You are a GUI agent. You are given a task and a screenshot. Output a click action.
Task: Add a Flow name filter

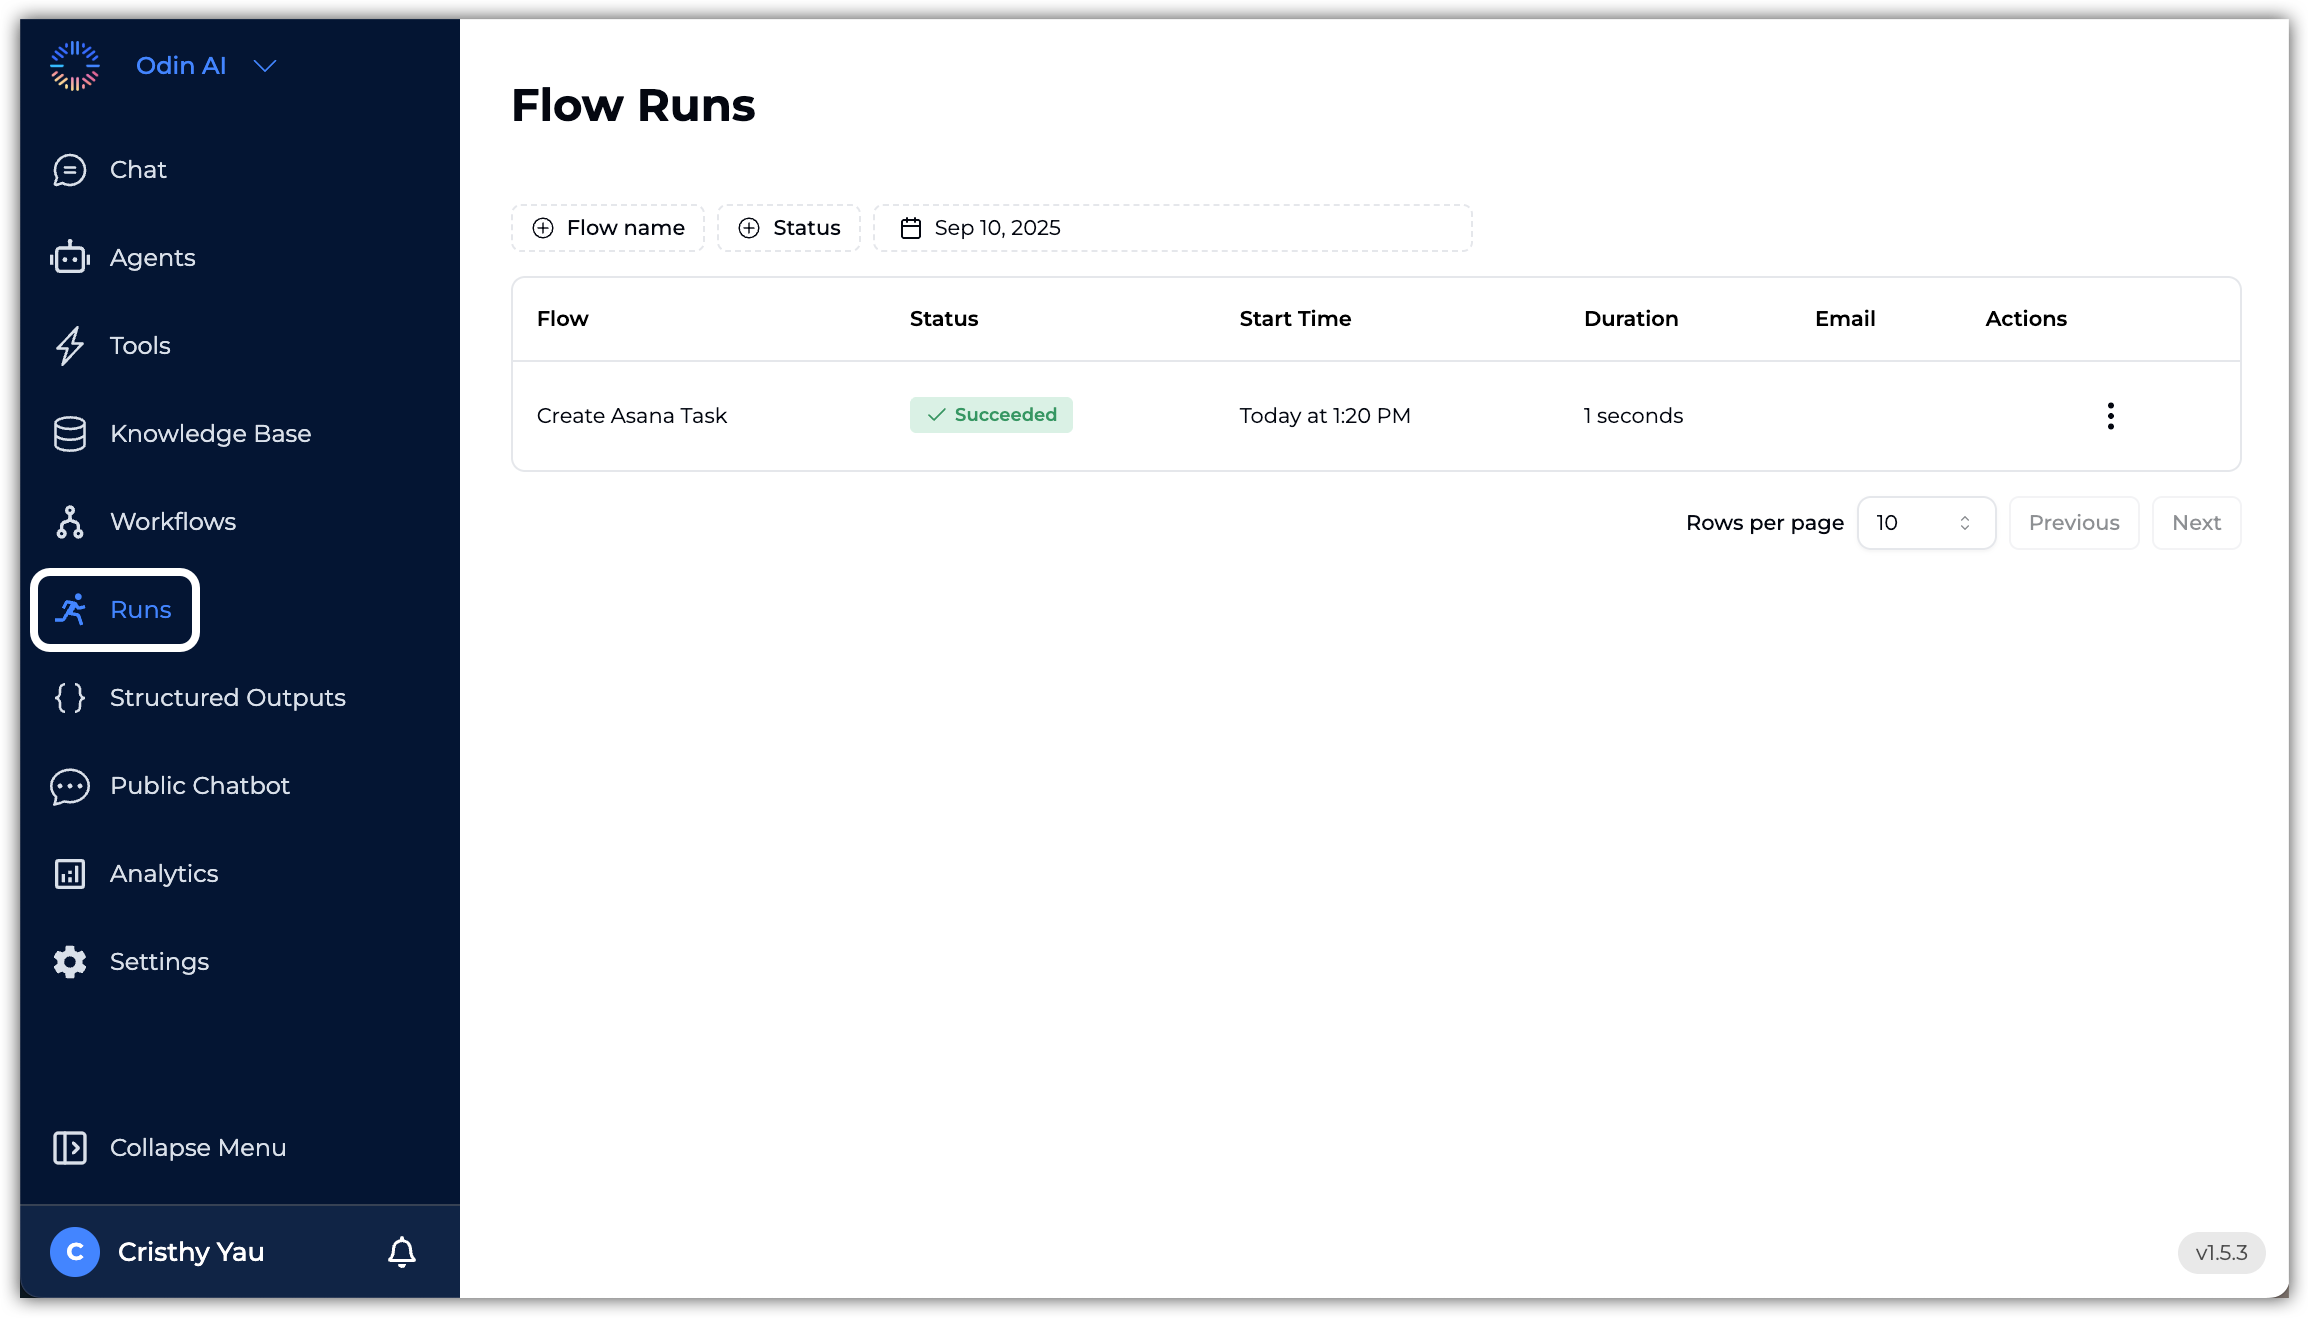click(608, 228)
